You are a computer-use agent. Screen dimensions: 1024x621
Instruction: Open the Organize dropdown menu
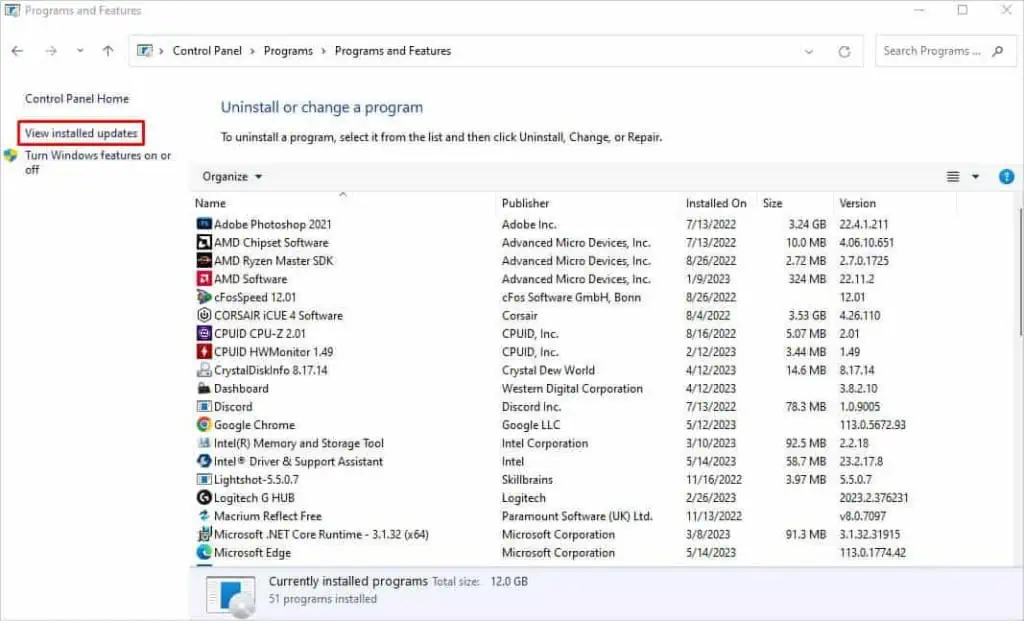pyautogui.click(x=230, y=176)
